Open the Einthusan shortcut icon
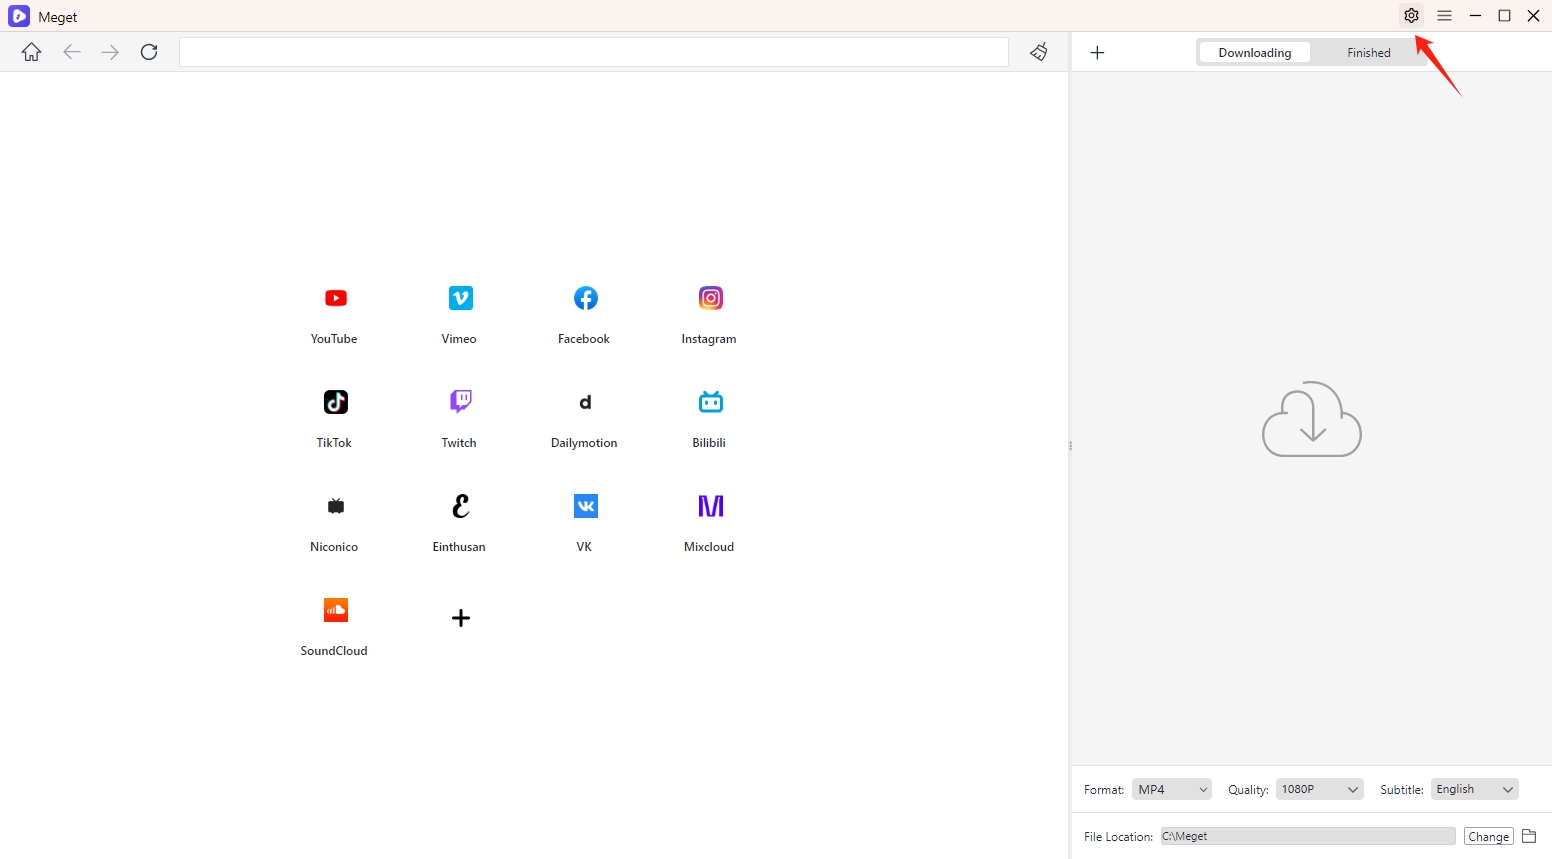 coord(460,506)
